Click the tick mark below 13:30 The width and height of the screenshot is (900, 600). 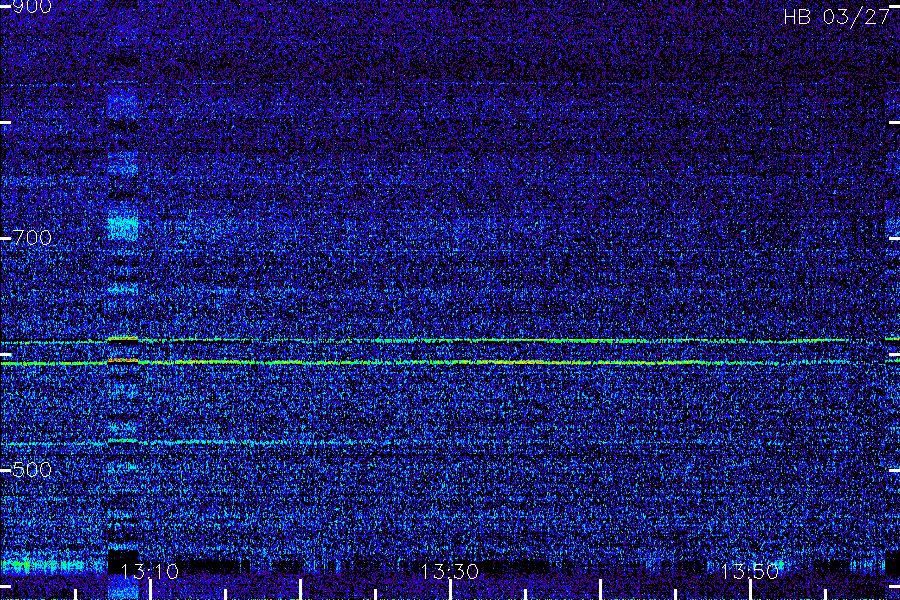point(451,590)
